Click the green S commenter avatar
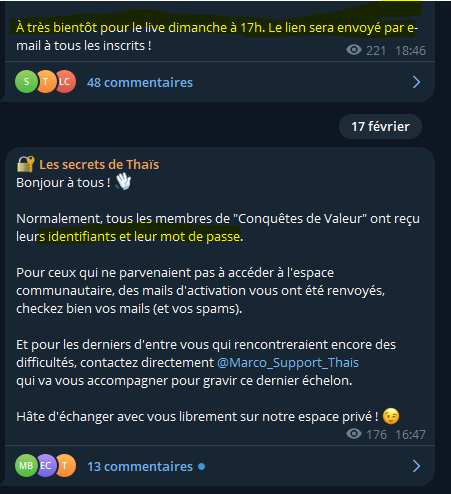 [26, 82]
